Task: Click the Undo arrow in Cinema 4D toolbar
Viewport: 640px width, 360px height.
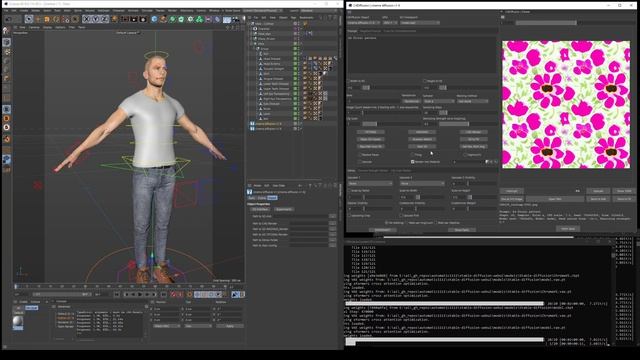Action: point(8,19)
